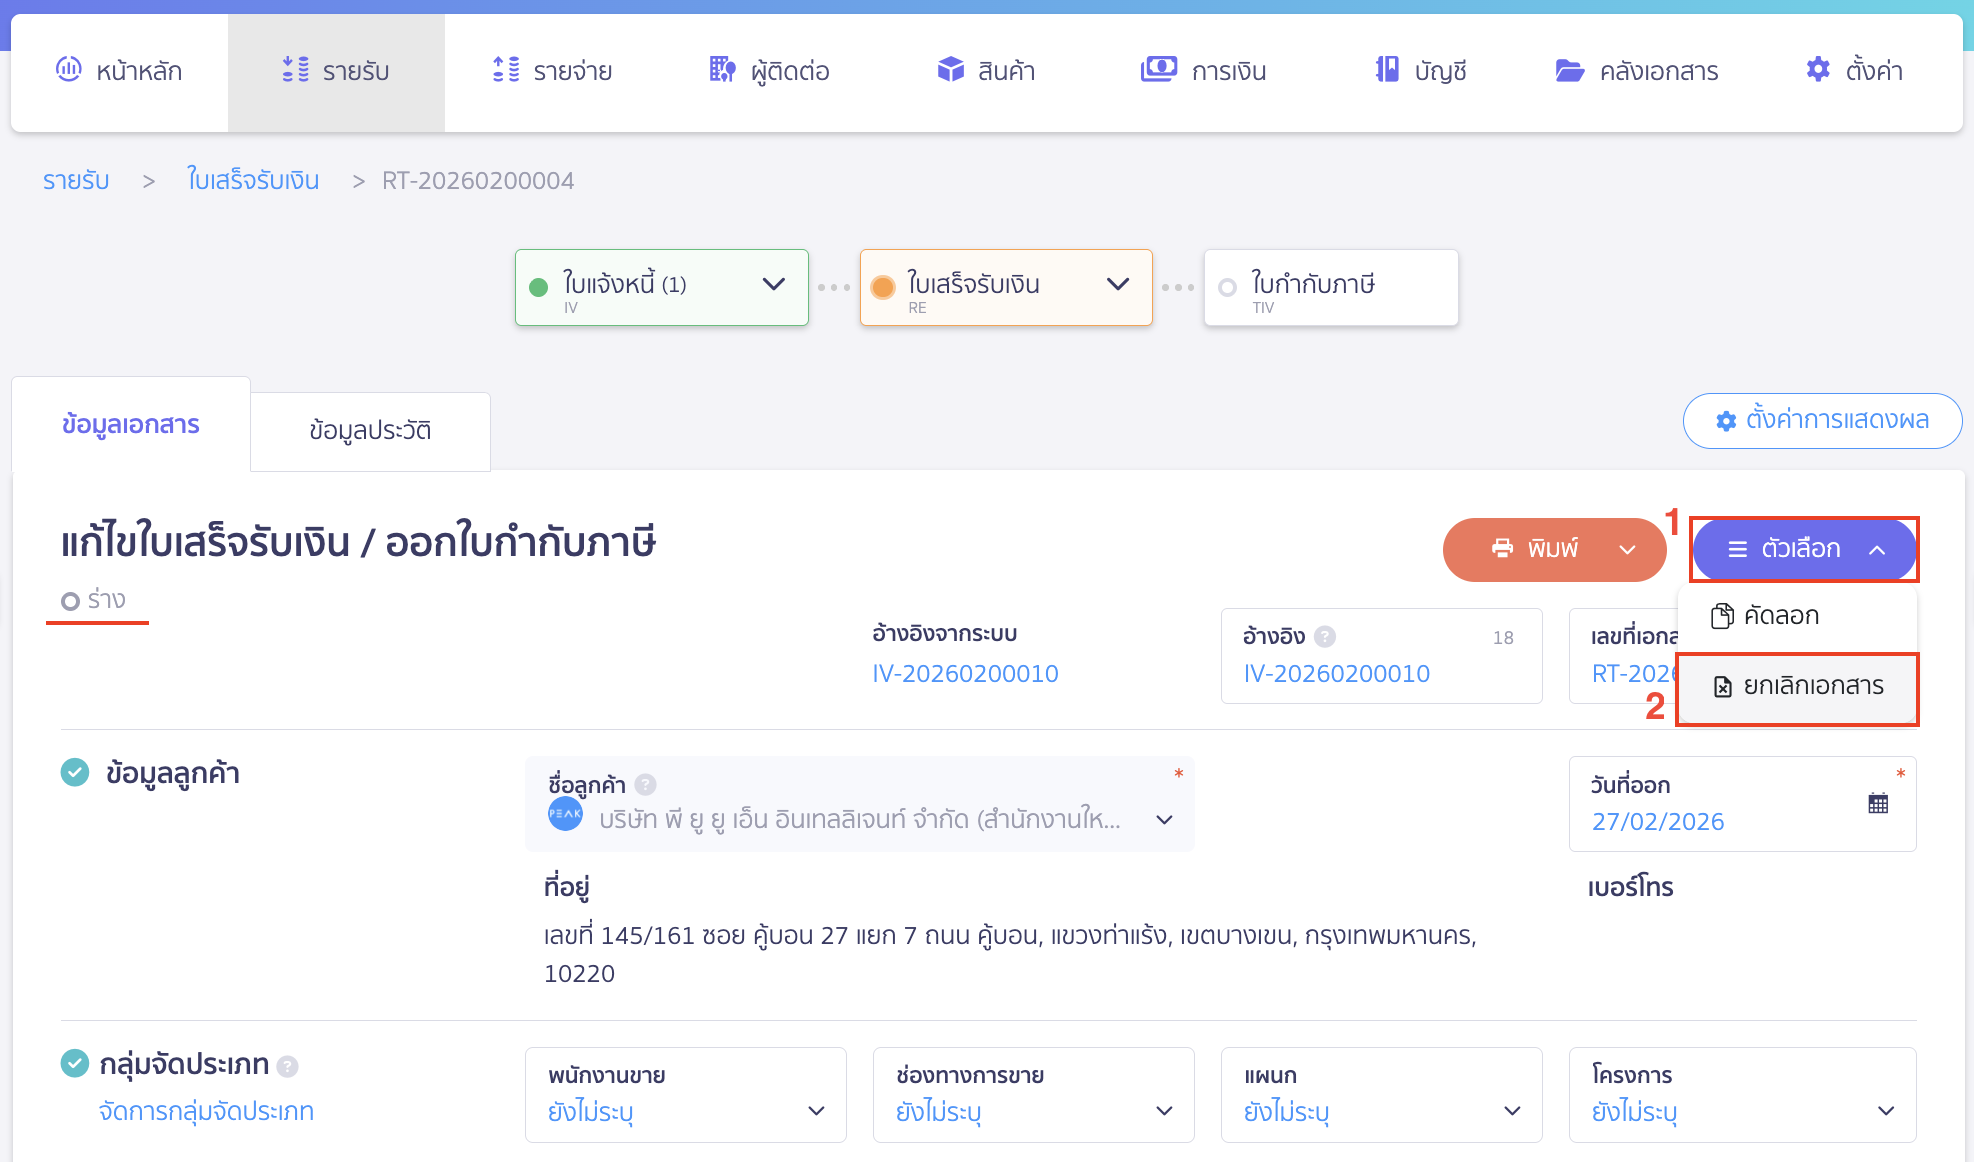1974x1162 pixels.
Task: Expand the ใบแจ้งหนี้ chevron
Action: tap(772, 285)
